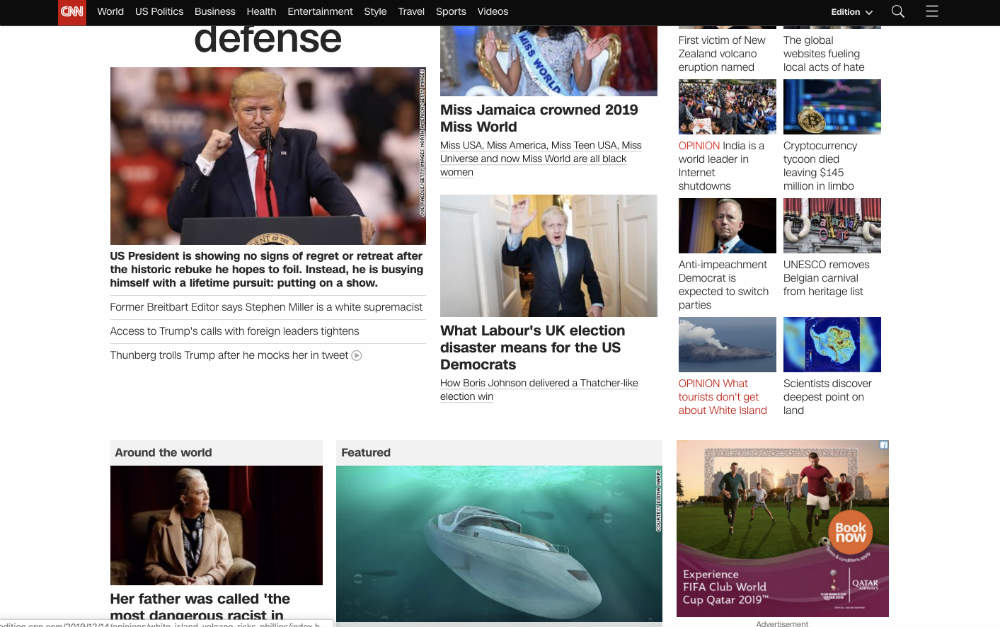Click the FIFA Club World Cup Qatar advertisement
The image size is (1000, 627).
coord(783,528)
